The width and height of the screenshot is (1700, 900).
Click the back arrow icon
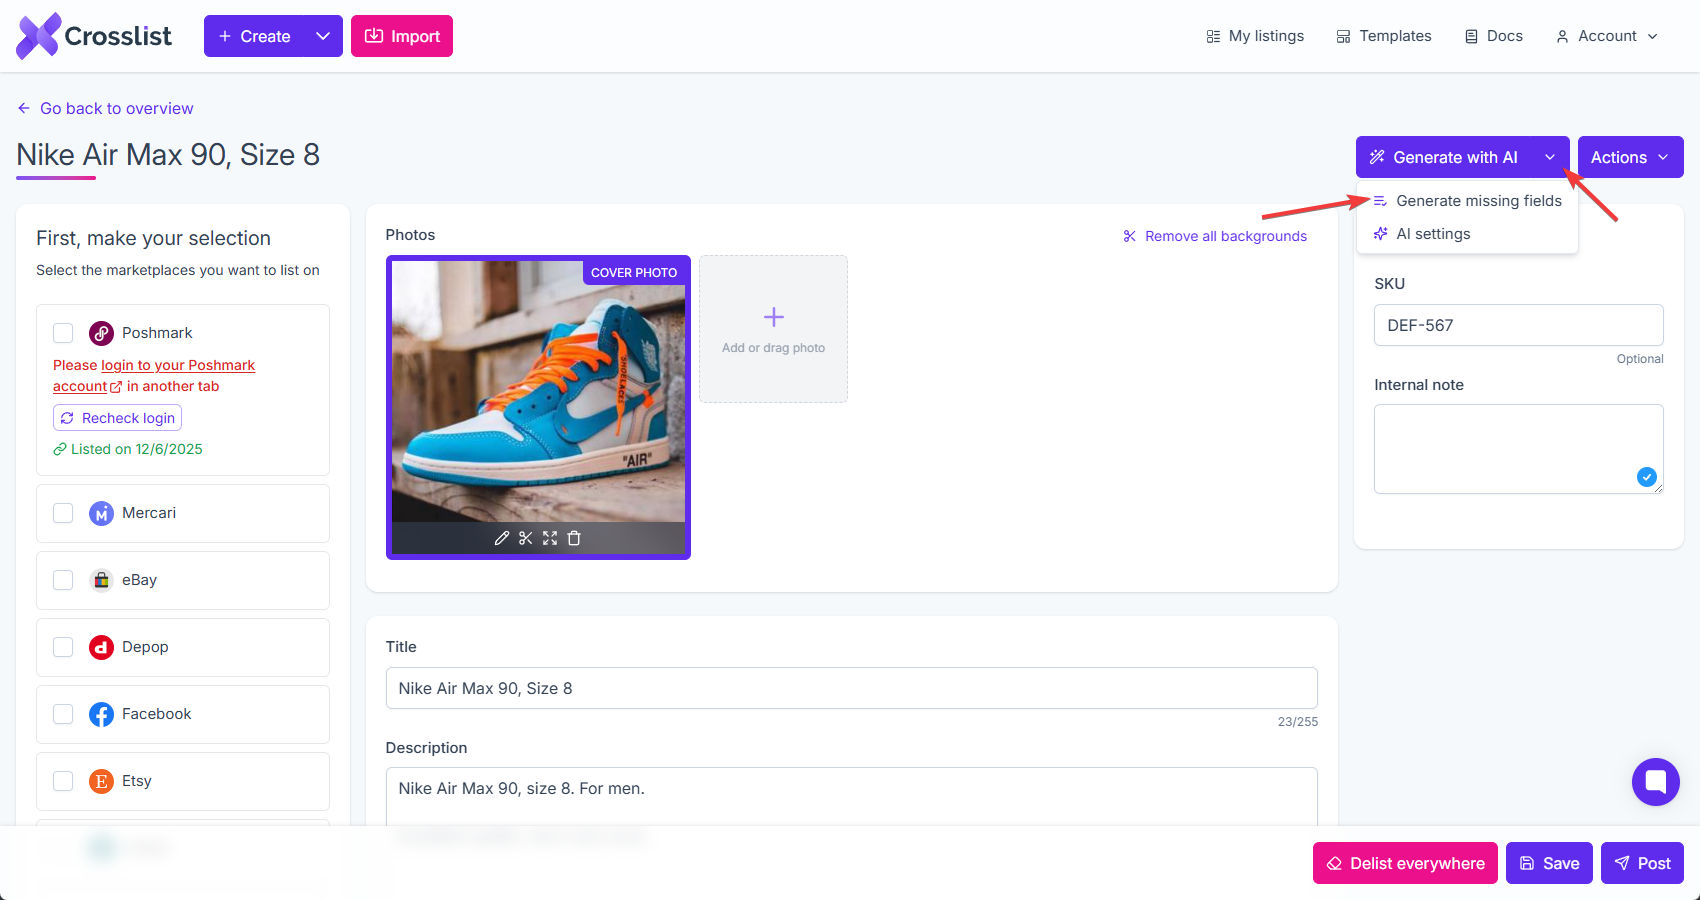tap(24, 108)
